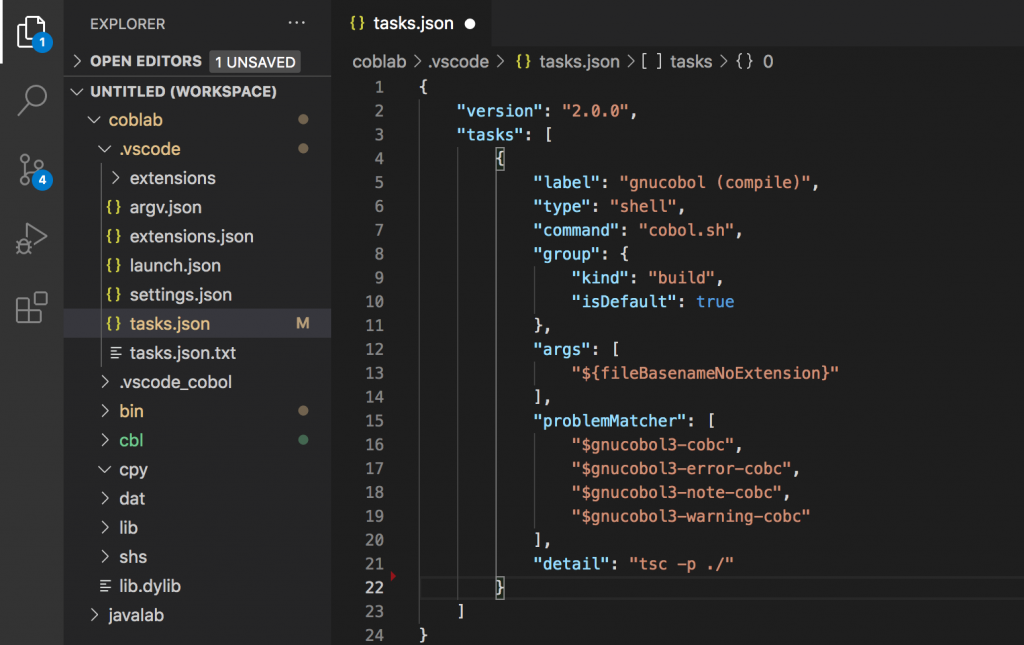Image resolution: width=1024 pixels, height=645 pixels.
Task: Click "${fileBasenameNoExtension}" argument text
Action: [705, 373]
